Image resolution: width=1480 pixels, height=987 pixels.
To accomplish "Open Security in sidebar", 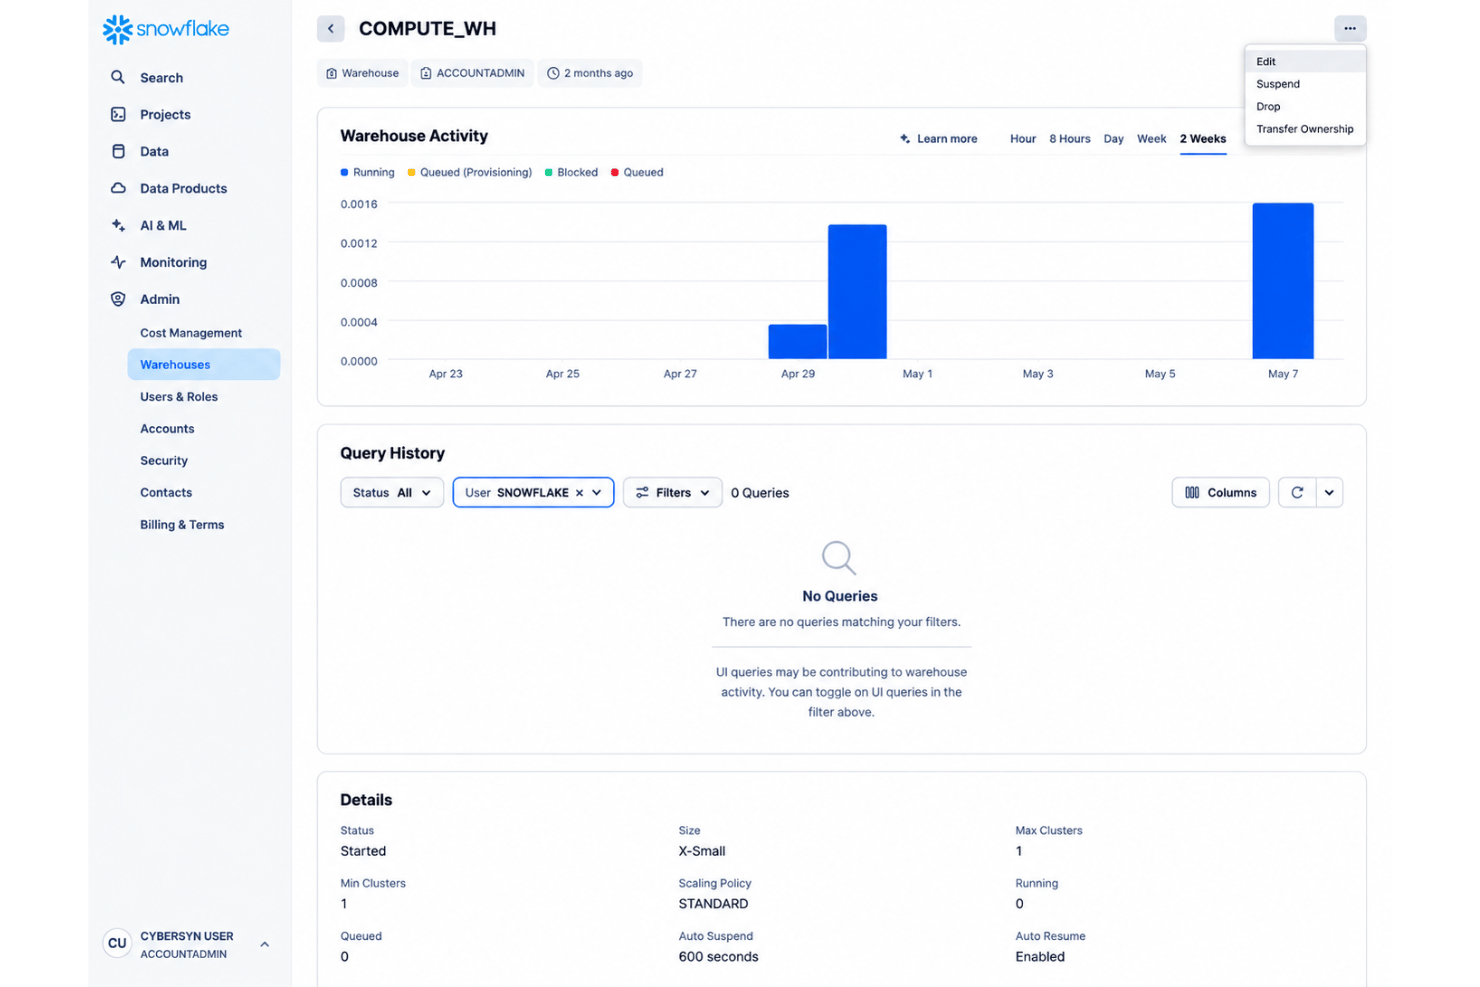I will (x=164, y=461).
